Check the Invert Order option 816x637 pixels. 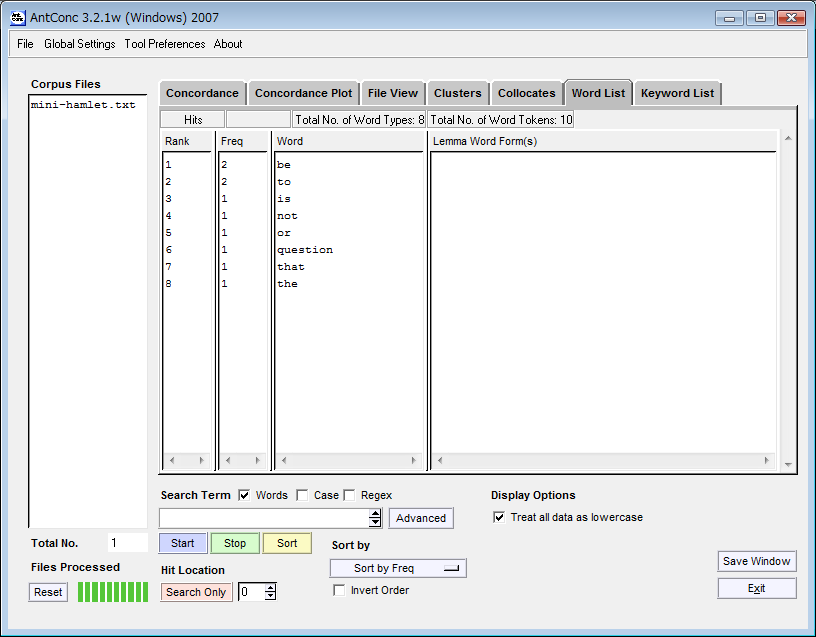[x=339, y=590]
